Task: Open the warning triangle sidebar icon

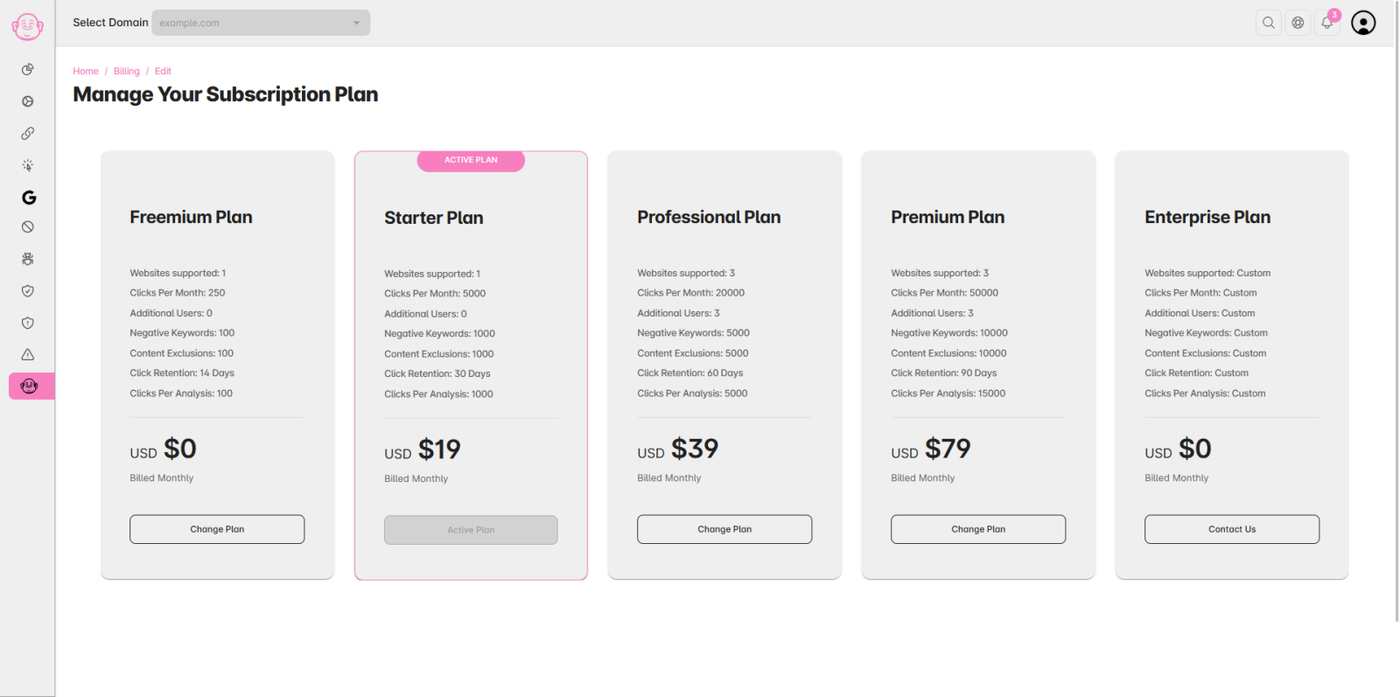Action: click(x=28, y=354)
